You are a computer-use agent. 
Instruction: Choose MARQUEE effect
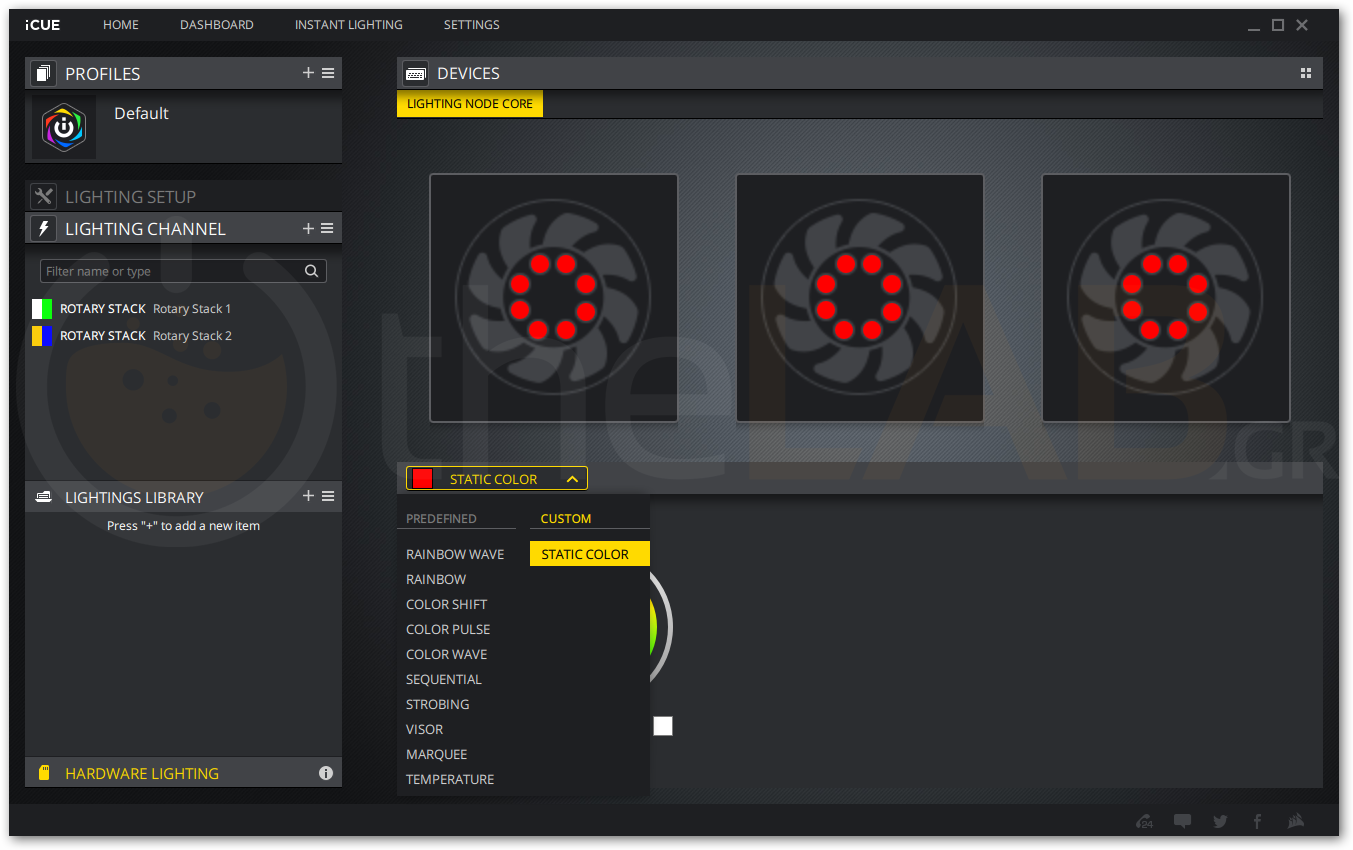437,754
